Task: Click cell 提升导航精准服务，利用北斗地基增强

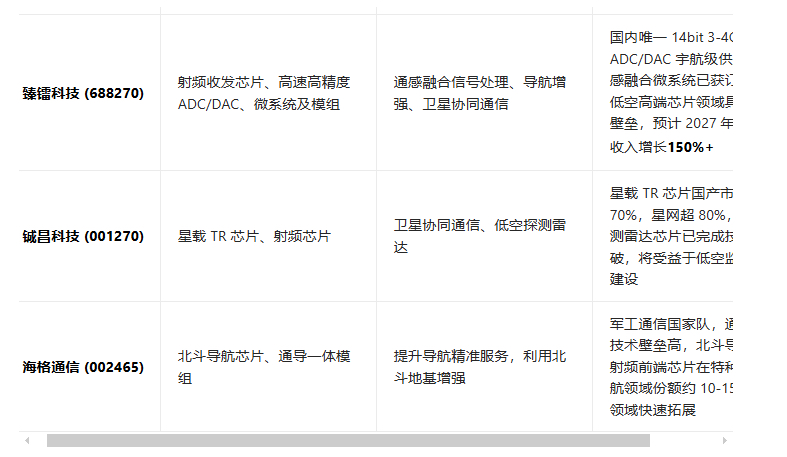Action: (x=484, y=367)
